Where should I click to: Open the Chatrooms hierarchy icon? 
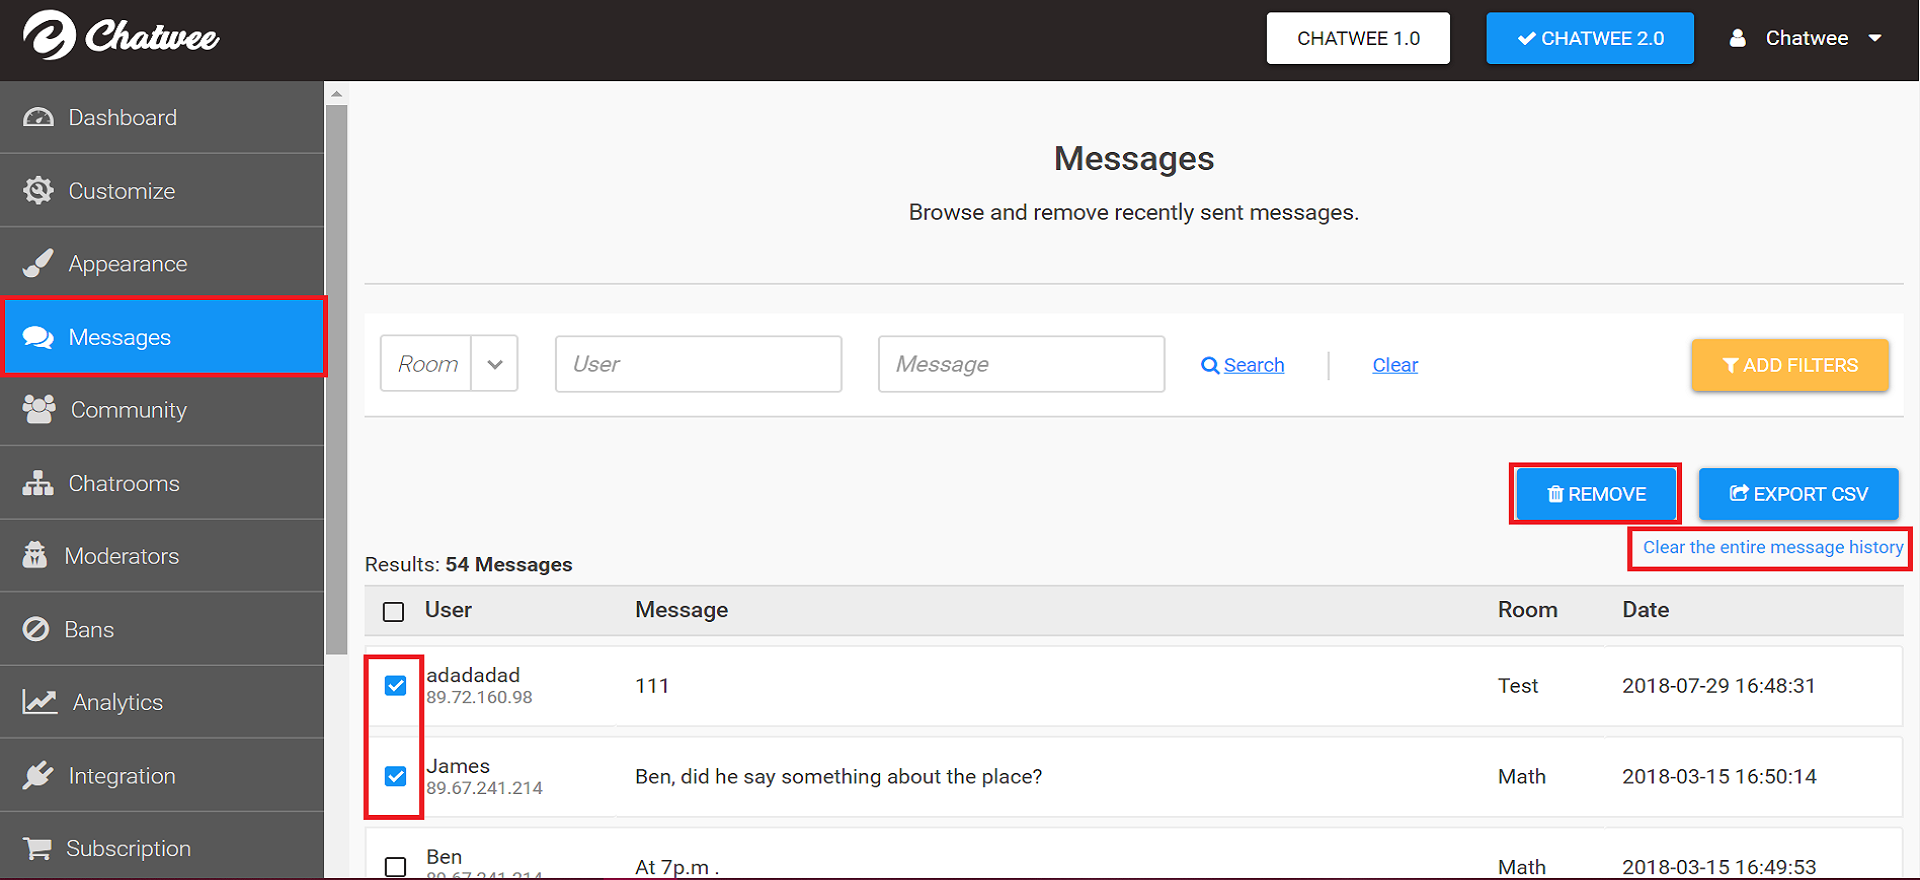pyautogui.click(x=38, y=483)
